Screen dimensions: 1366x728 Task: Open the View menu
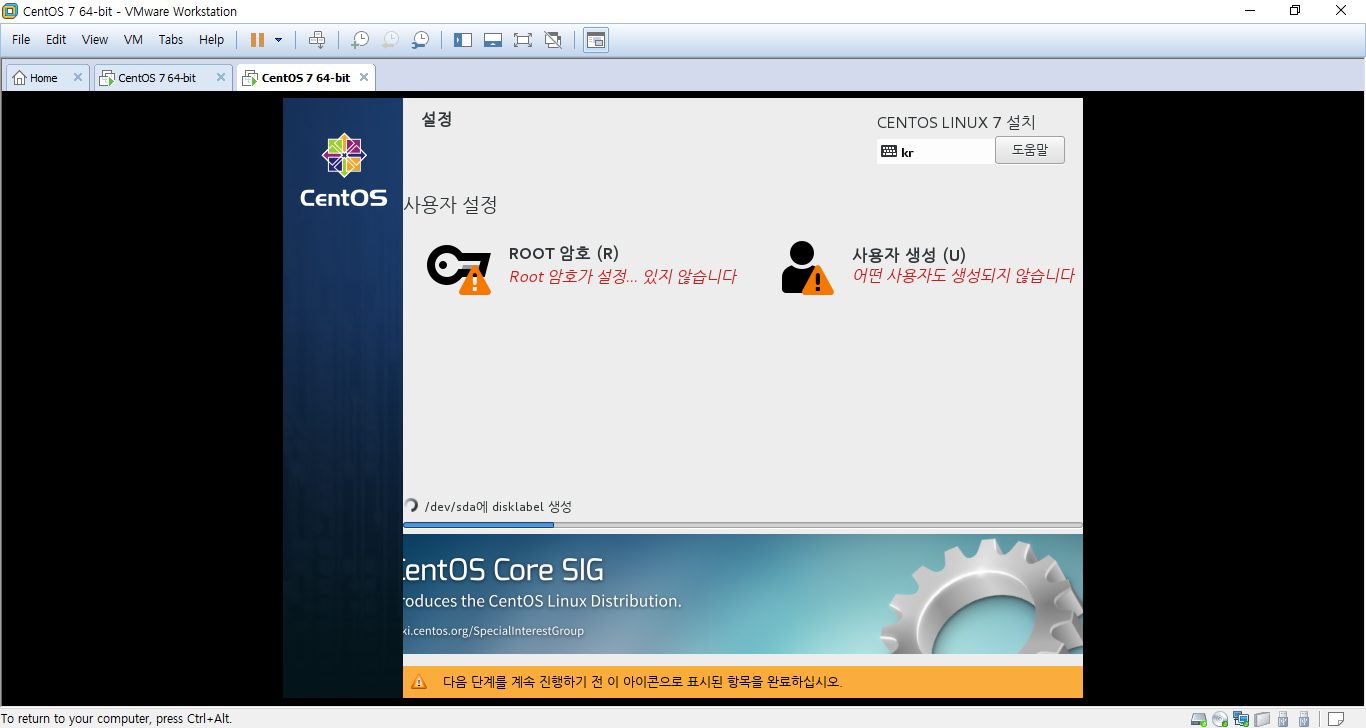[x=95, y=40]
